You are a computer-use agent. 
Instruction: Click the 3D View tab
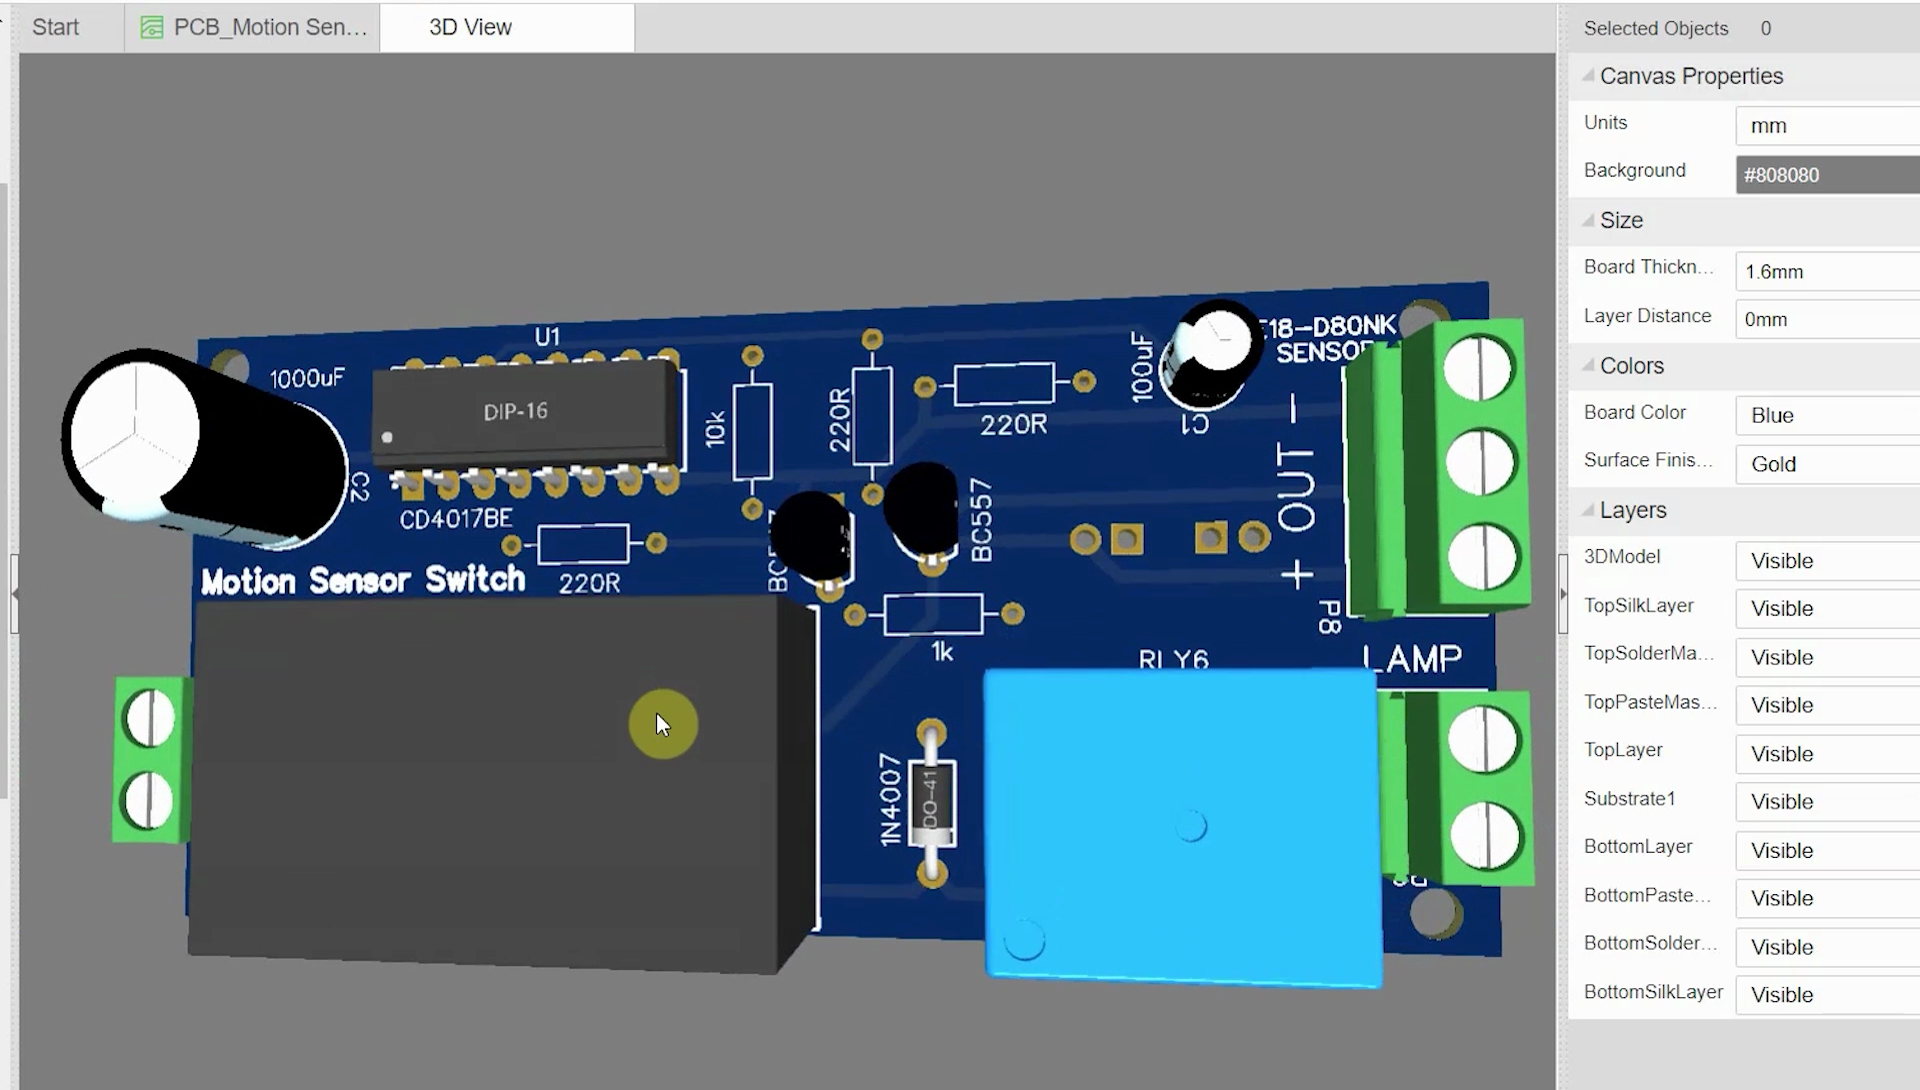472,28
